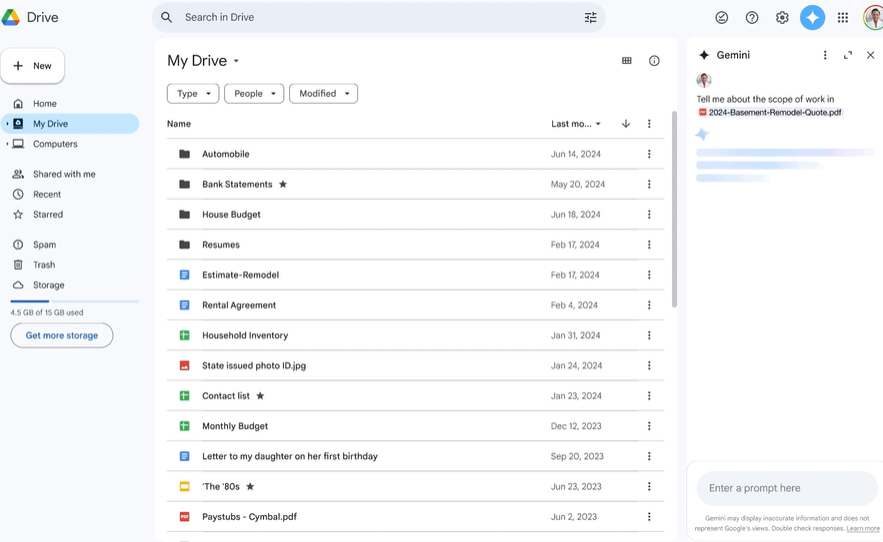Click the Gemini sparkle icon in top bar

coord(812,17)
